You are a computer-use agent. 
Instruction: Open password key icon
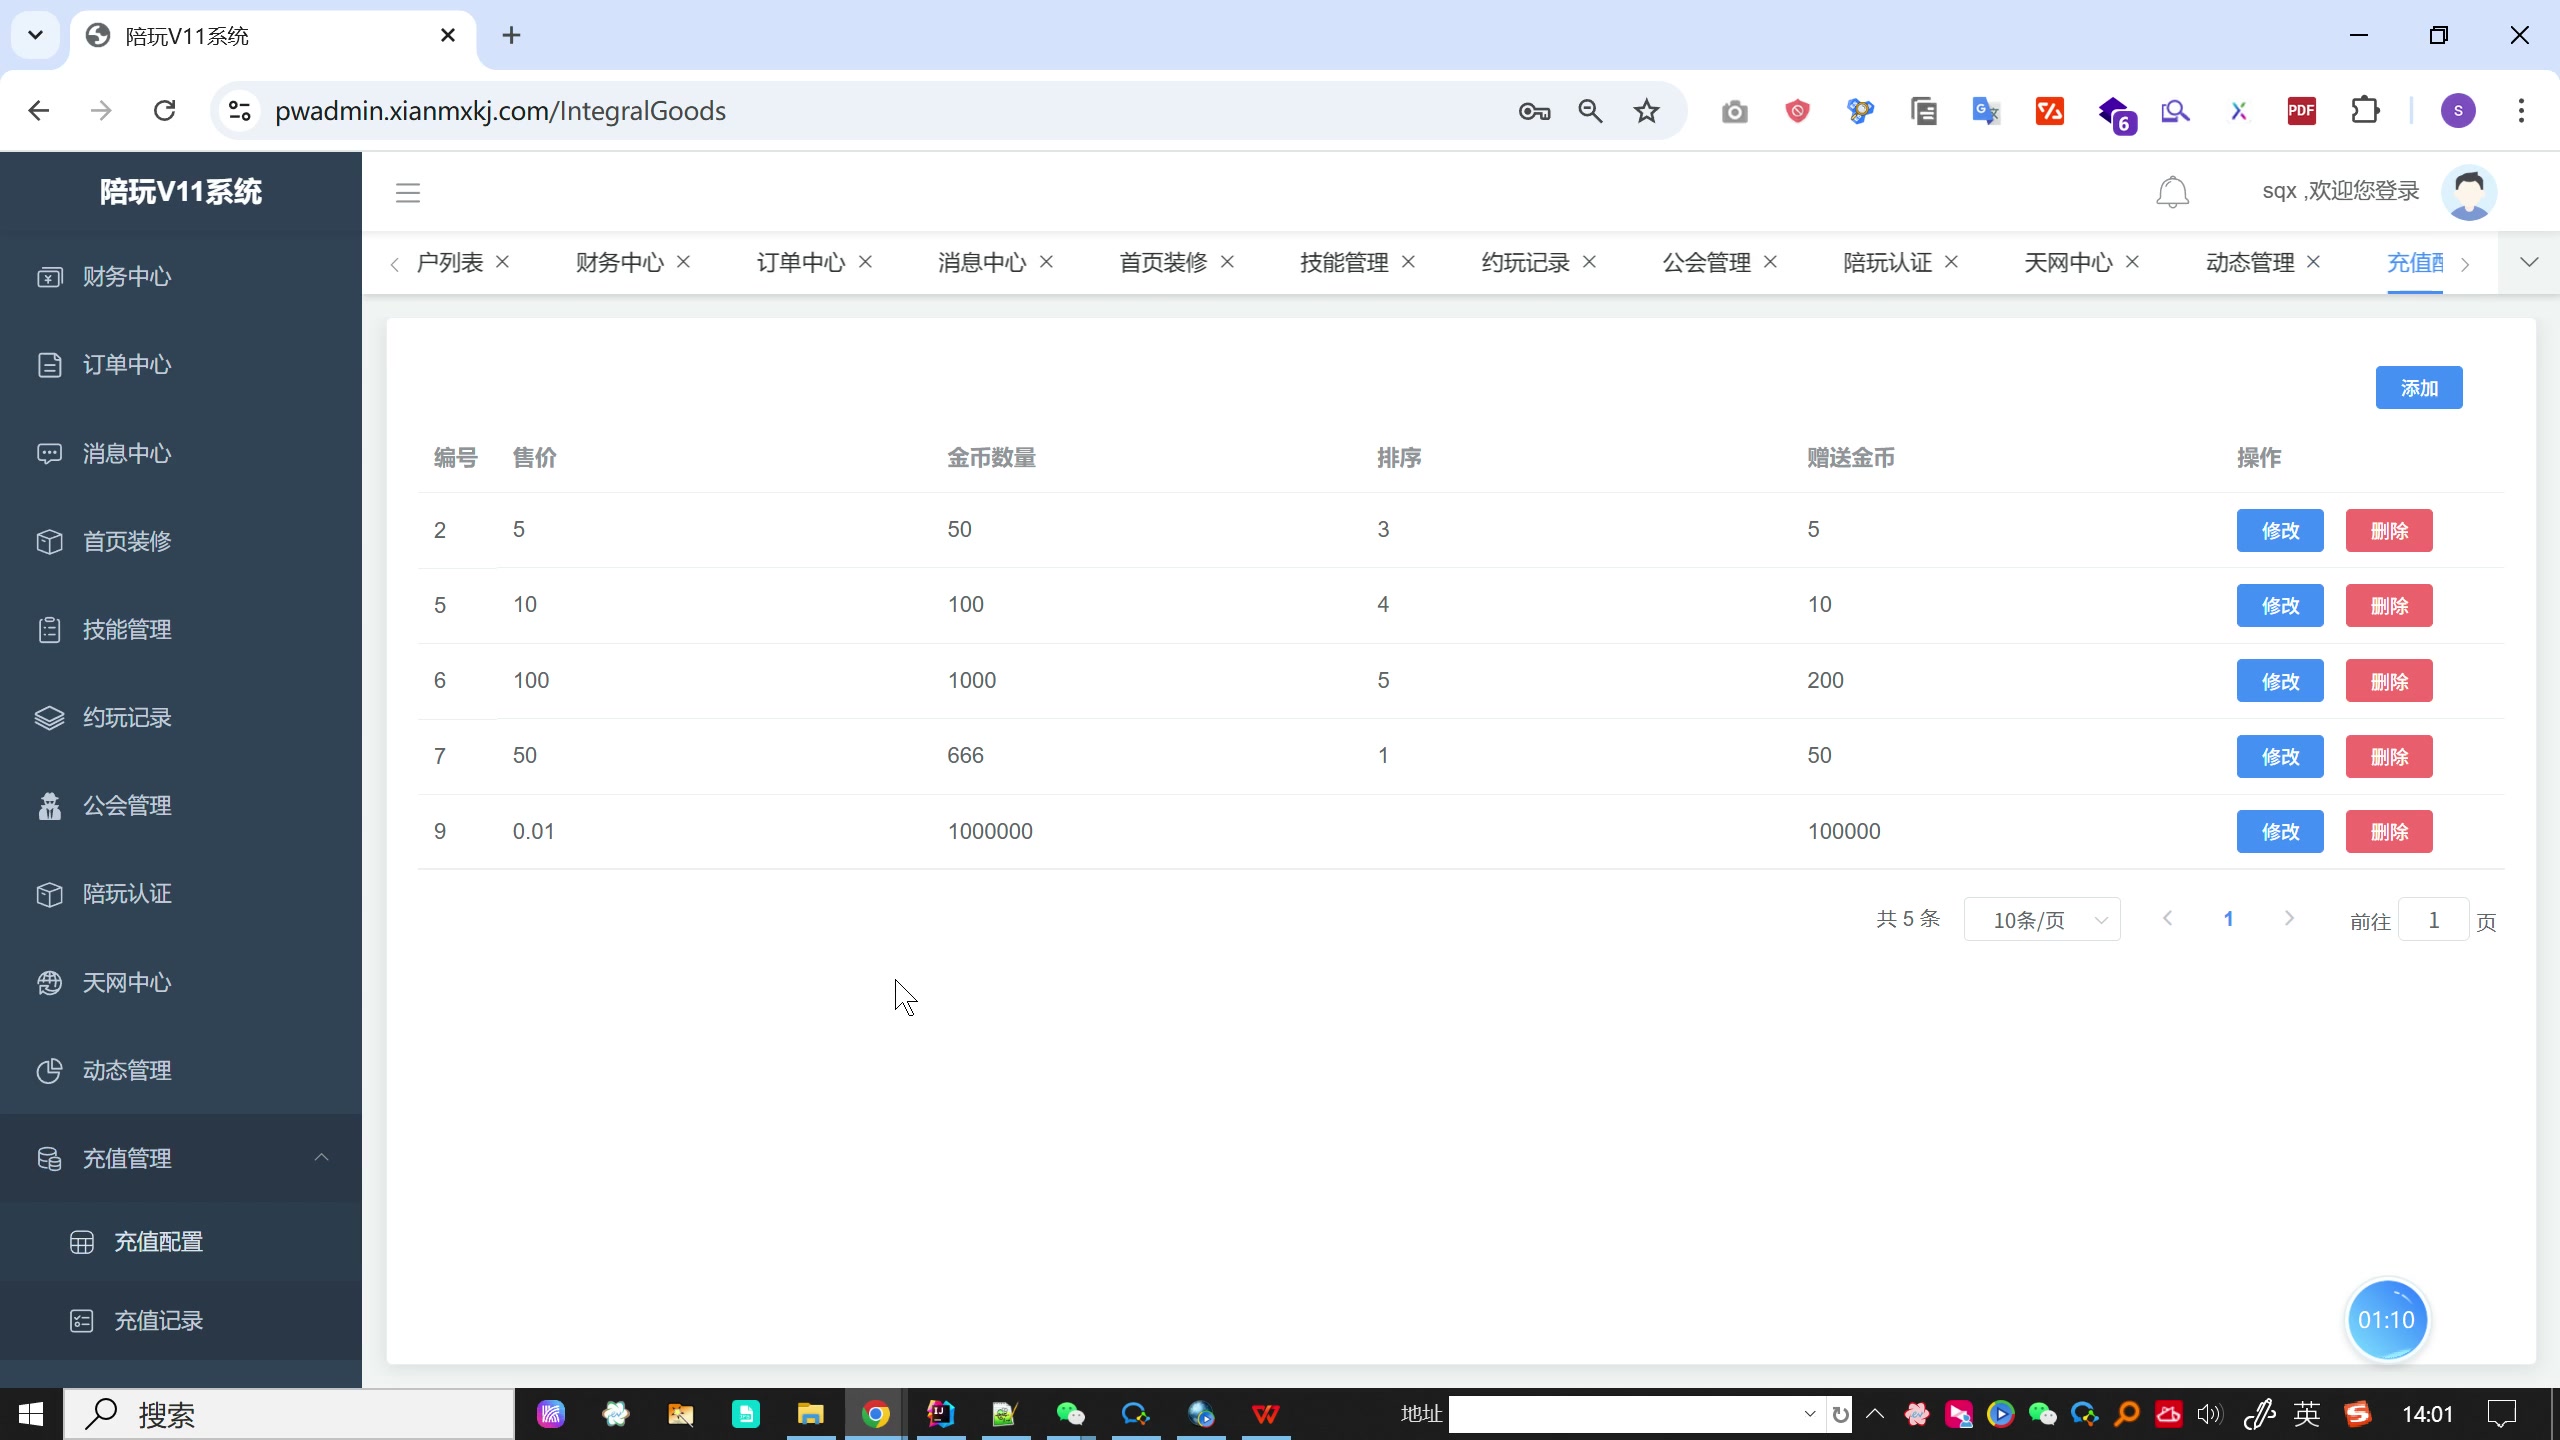pyautogui.click(x=1534, y=111)
